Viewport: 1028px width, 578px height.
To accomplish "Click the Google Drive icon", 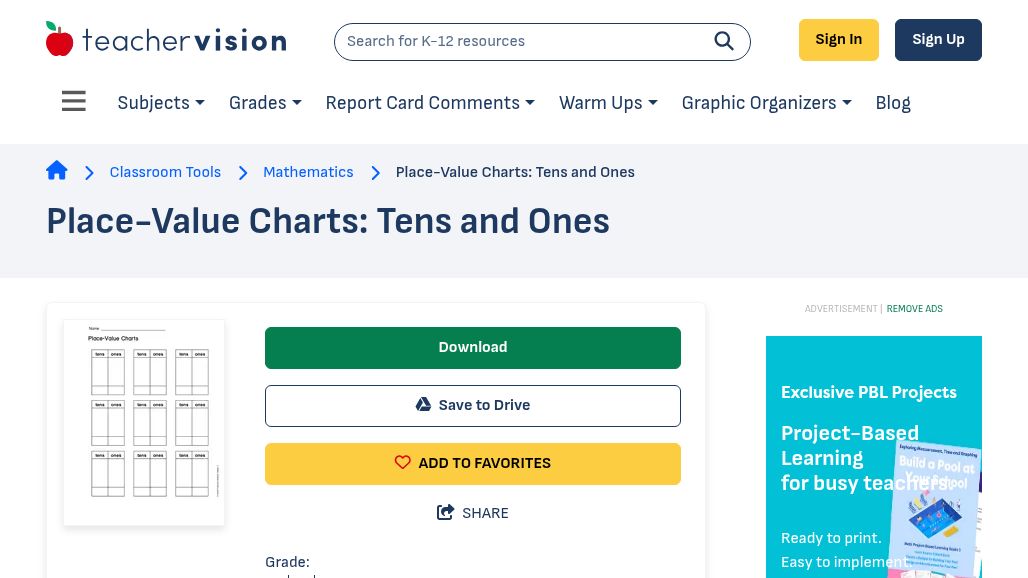I will tap(424, 405).
